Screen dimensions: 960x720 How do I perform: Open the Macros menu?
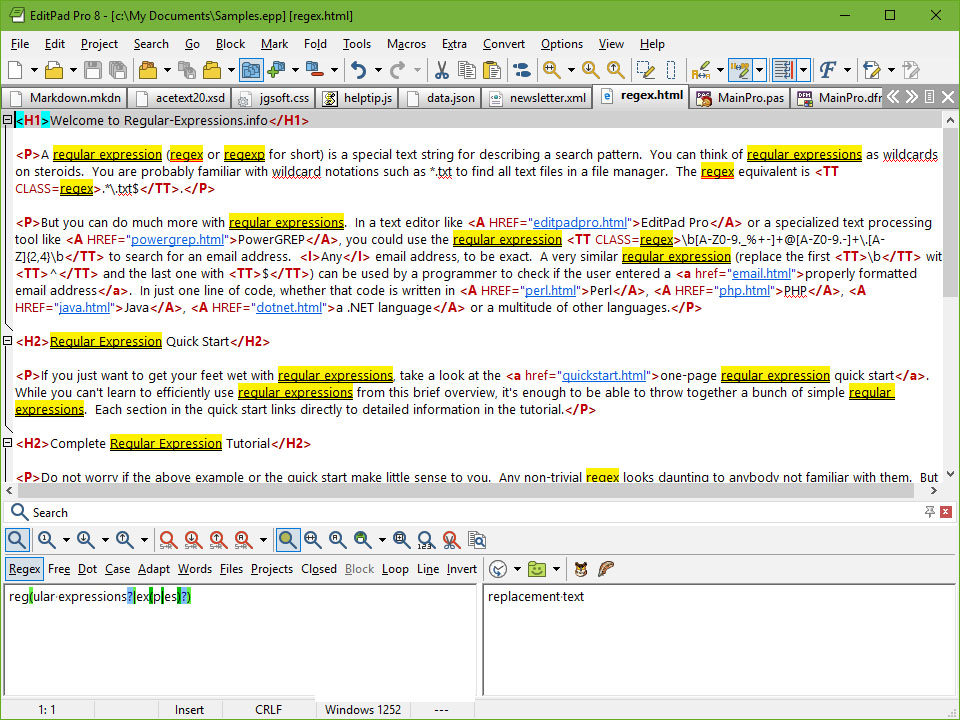(406, 44)
